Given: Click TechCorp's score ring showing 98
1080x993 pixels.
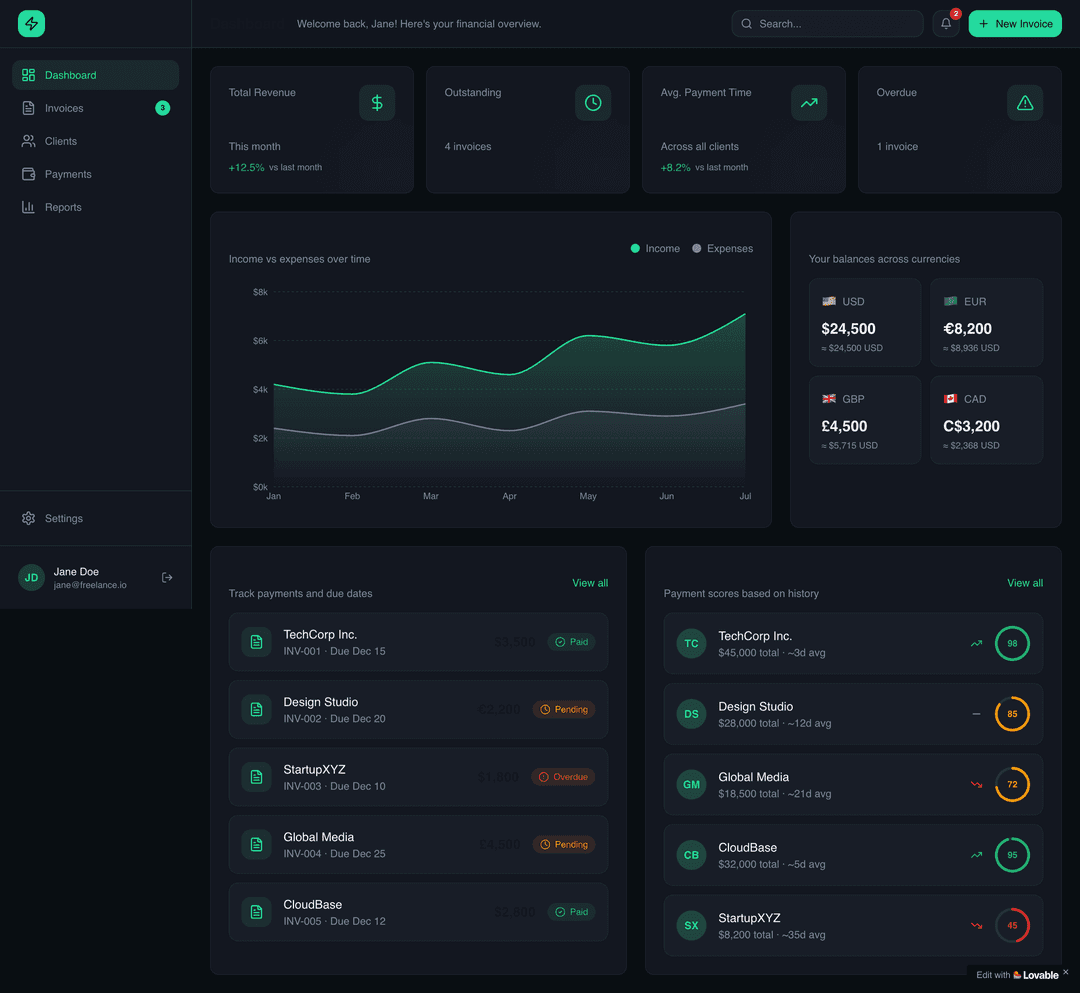Looking at the screenshot, I should (x=1011, y=643).
